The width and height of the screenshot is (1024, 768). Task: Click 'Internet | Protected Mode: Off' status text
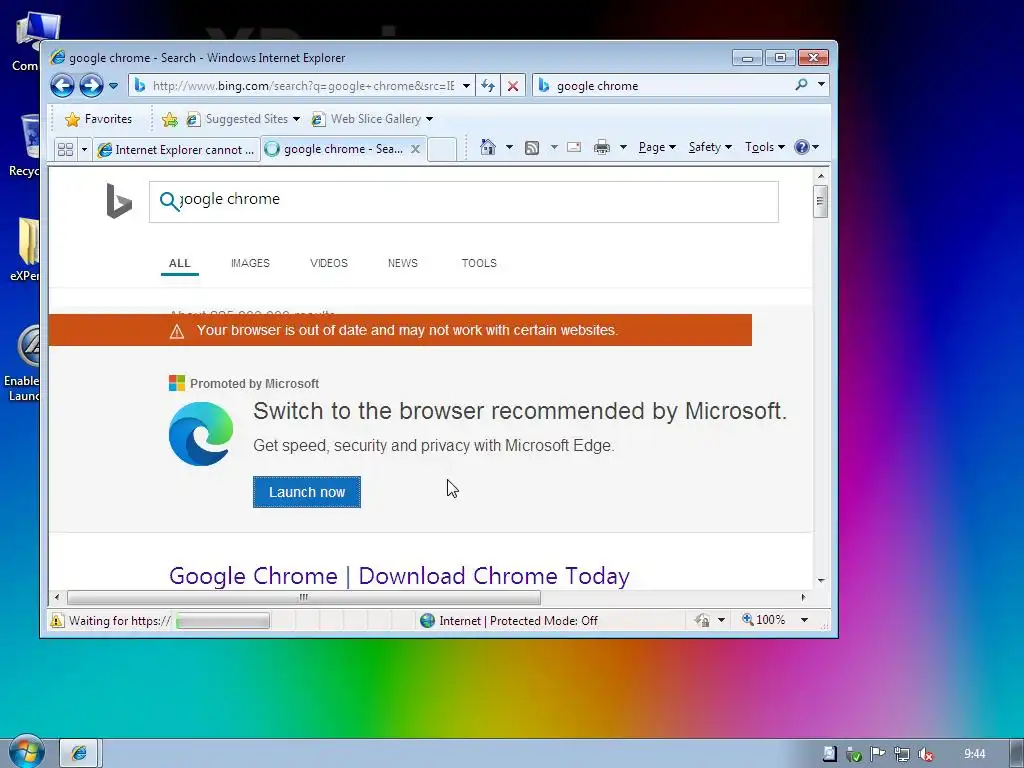tap(518, 620)
